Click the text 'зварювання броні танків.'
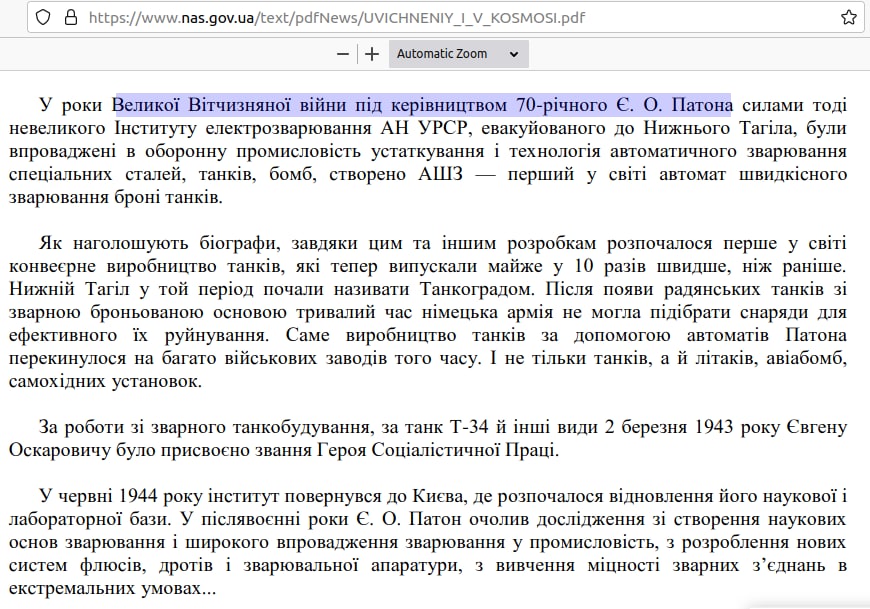The image size is (870, 609). (116, 197)
